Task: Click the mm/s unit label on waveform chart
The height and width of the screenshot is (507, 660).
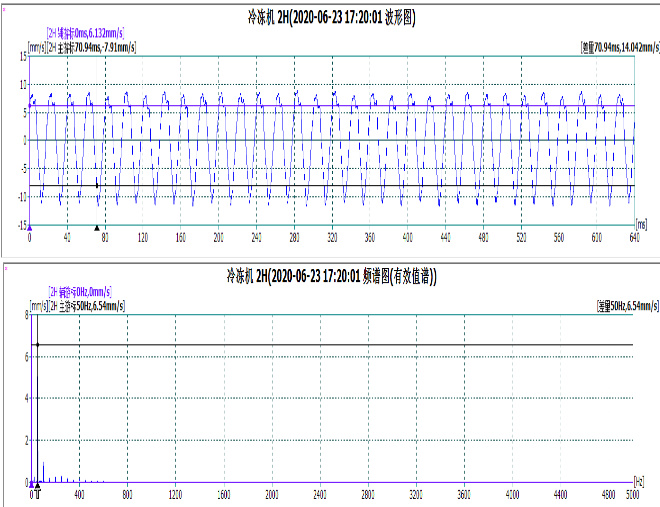Action: (37, 47)
